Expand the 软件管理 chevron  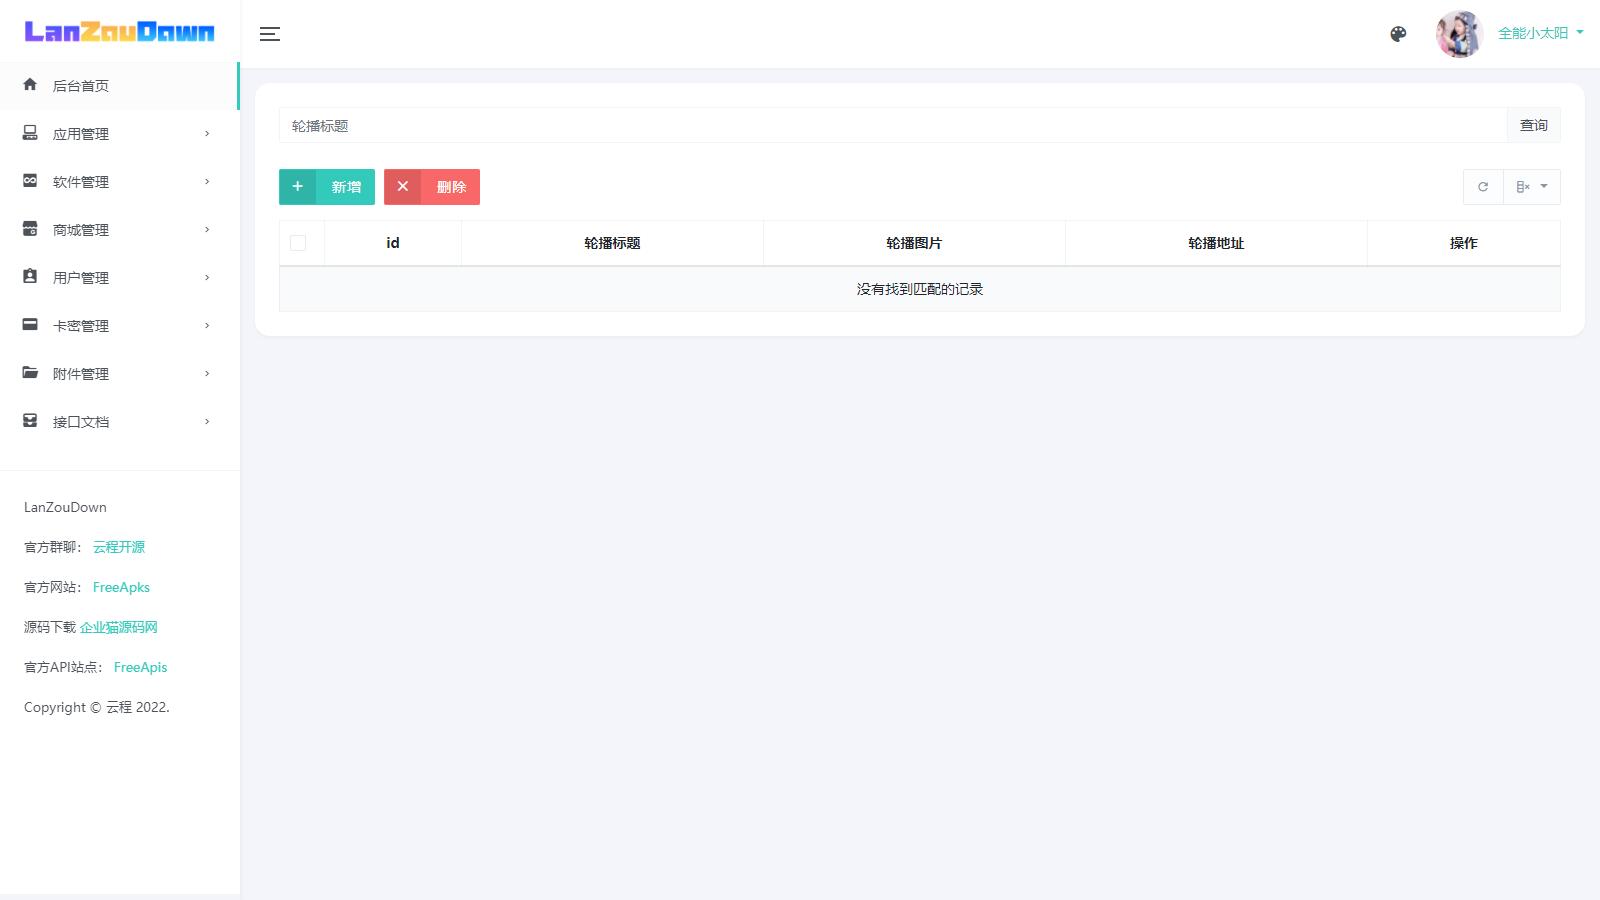pyautogui.click(x=207, y=182)
